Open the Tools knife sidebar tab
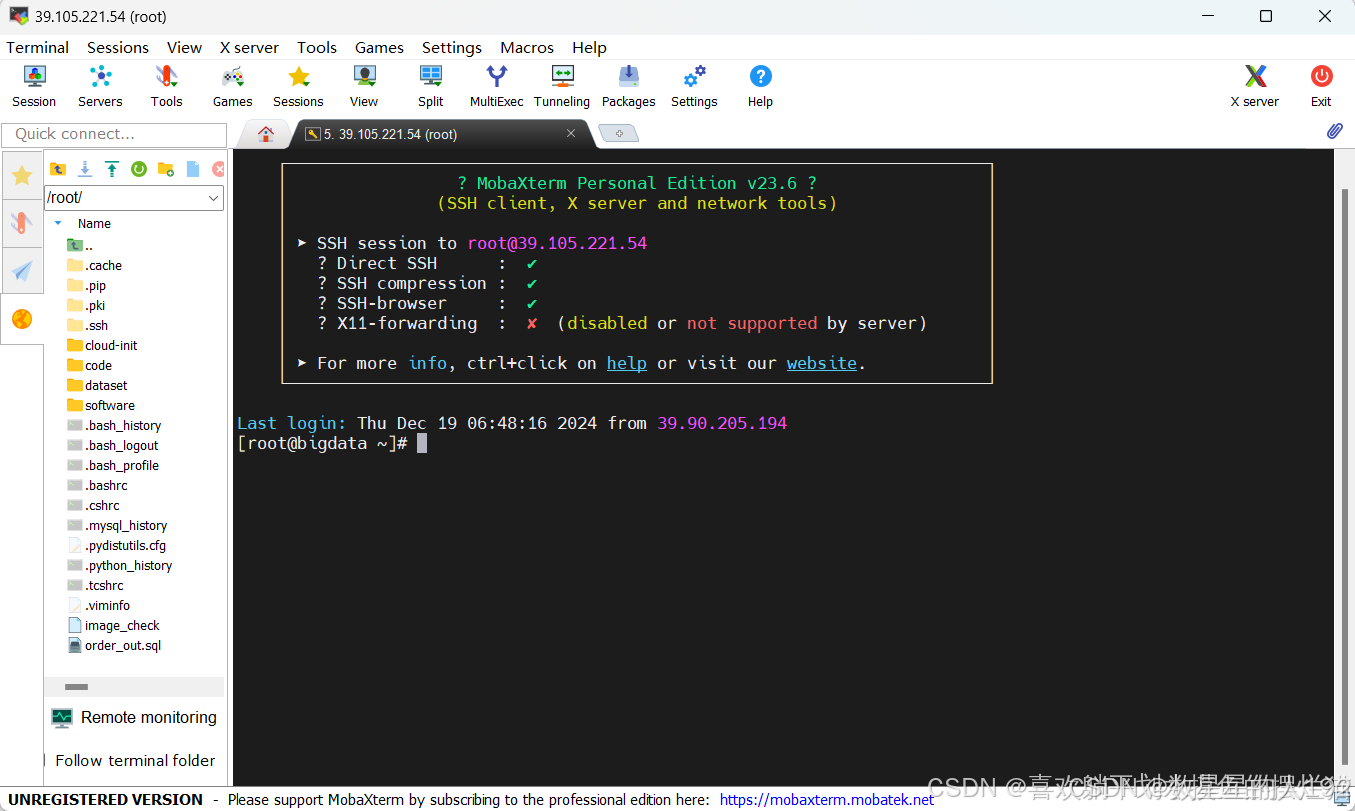The width and height of the screenshot is (1355, 811). 22,223
